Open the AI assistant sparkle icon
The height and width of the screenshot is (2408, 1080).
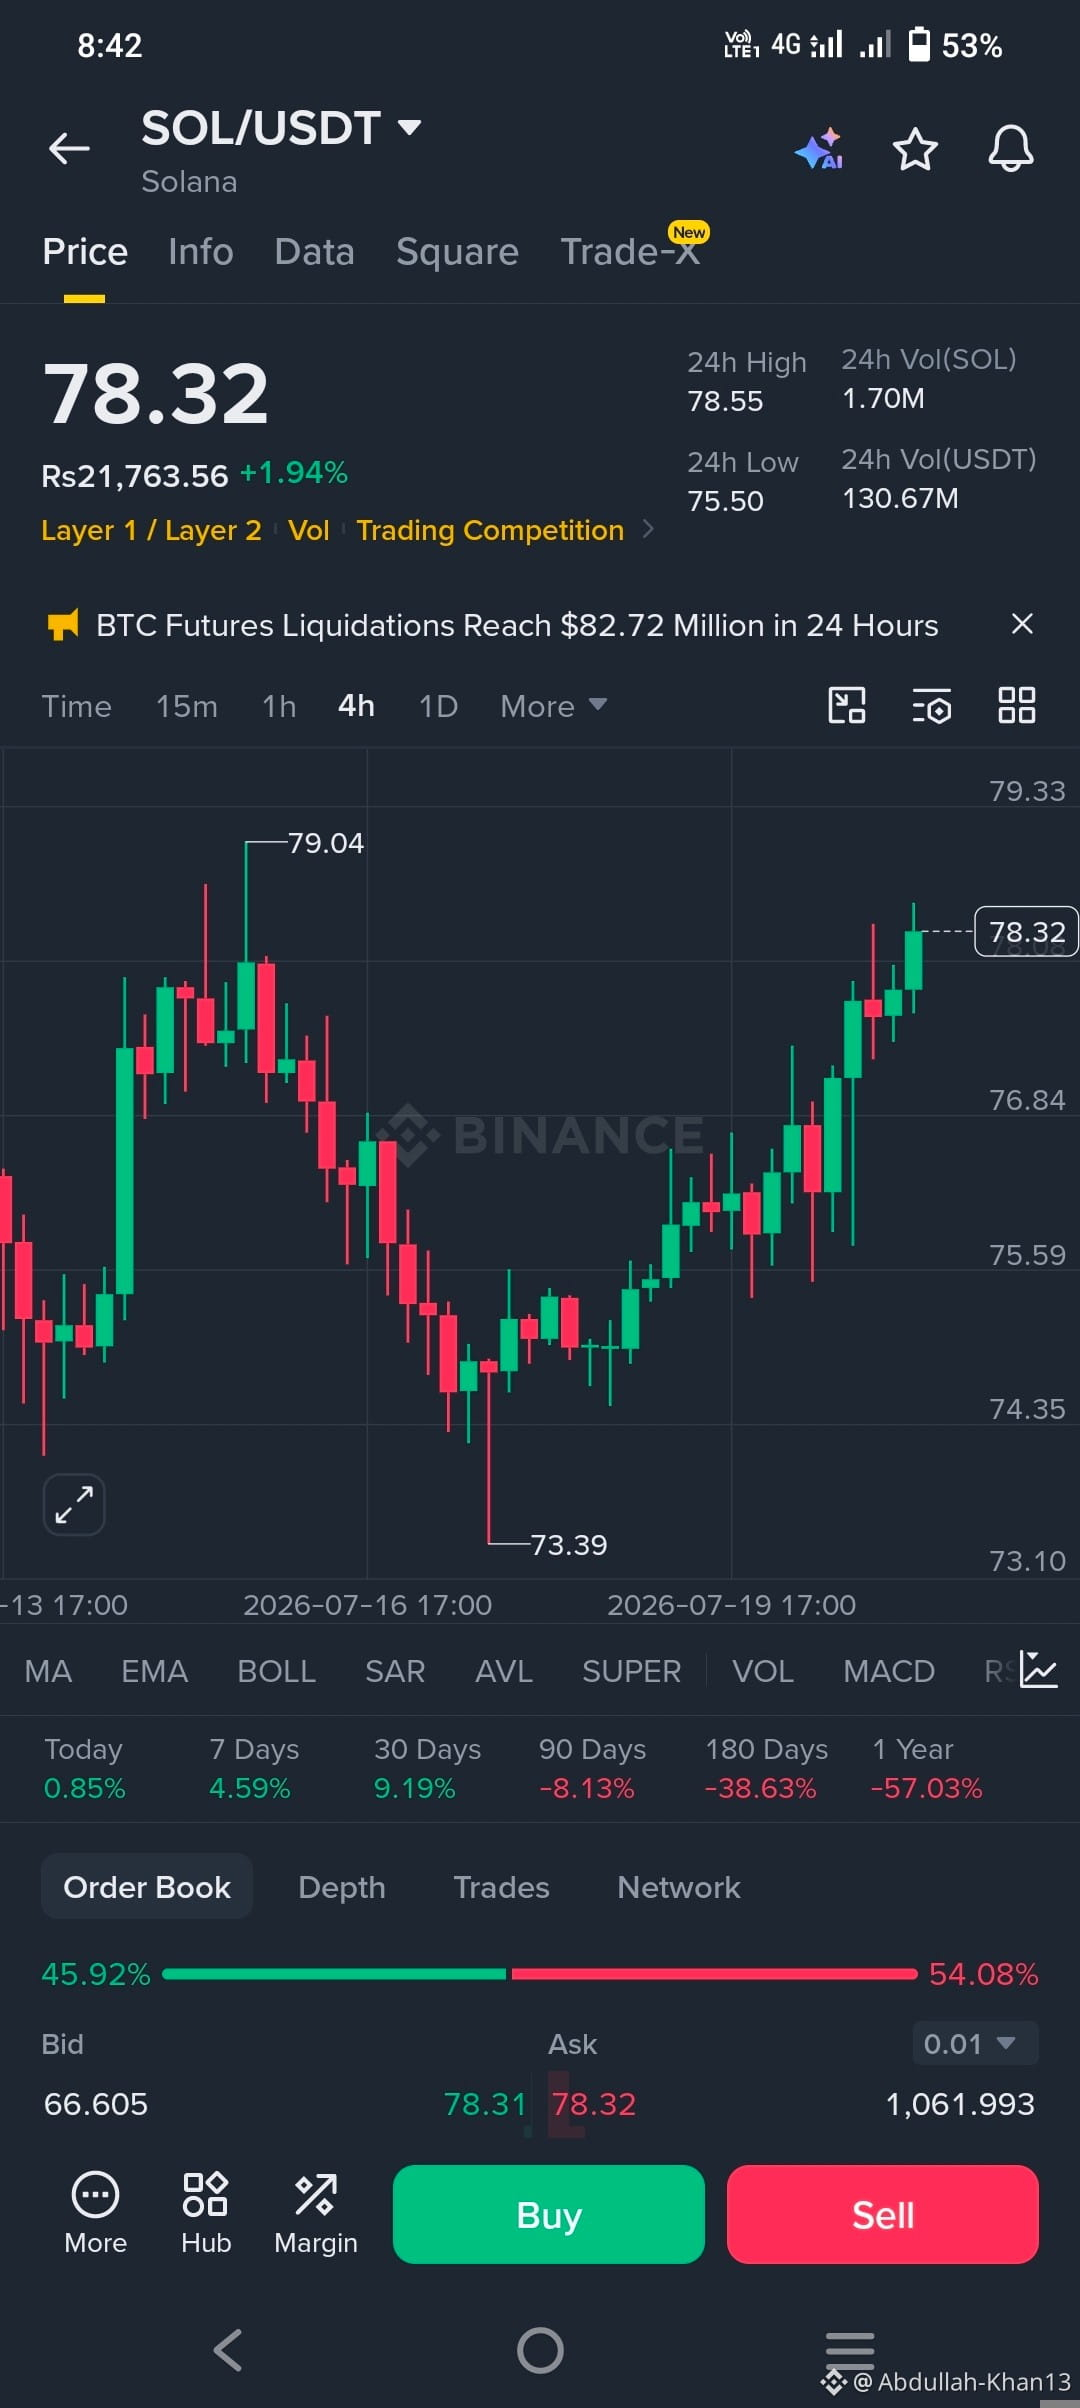(x=819, y=149)
